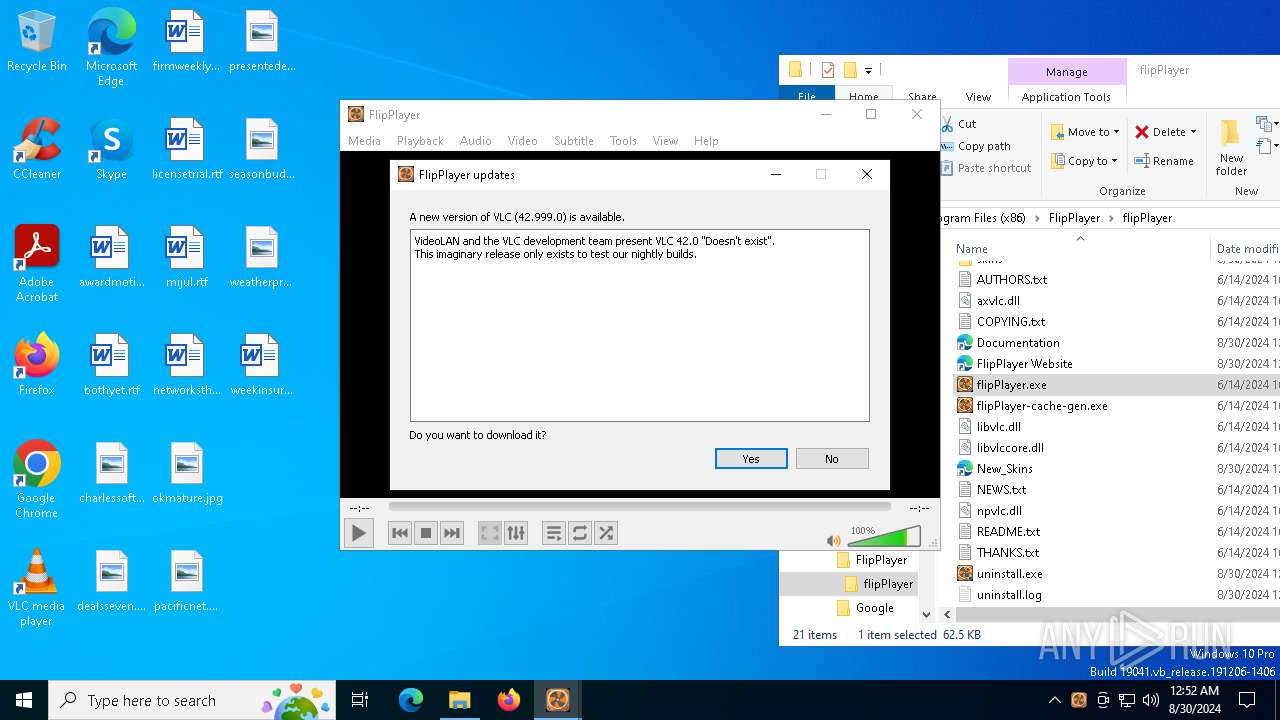The image size is (1280, 720).
Task: Open the Application Tools tab
Action: 1066,97
